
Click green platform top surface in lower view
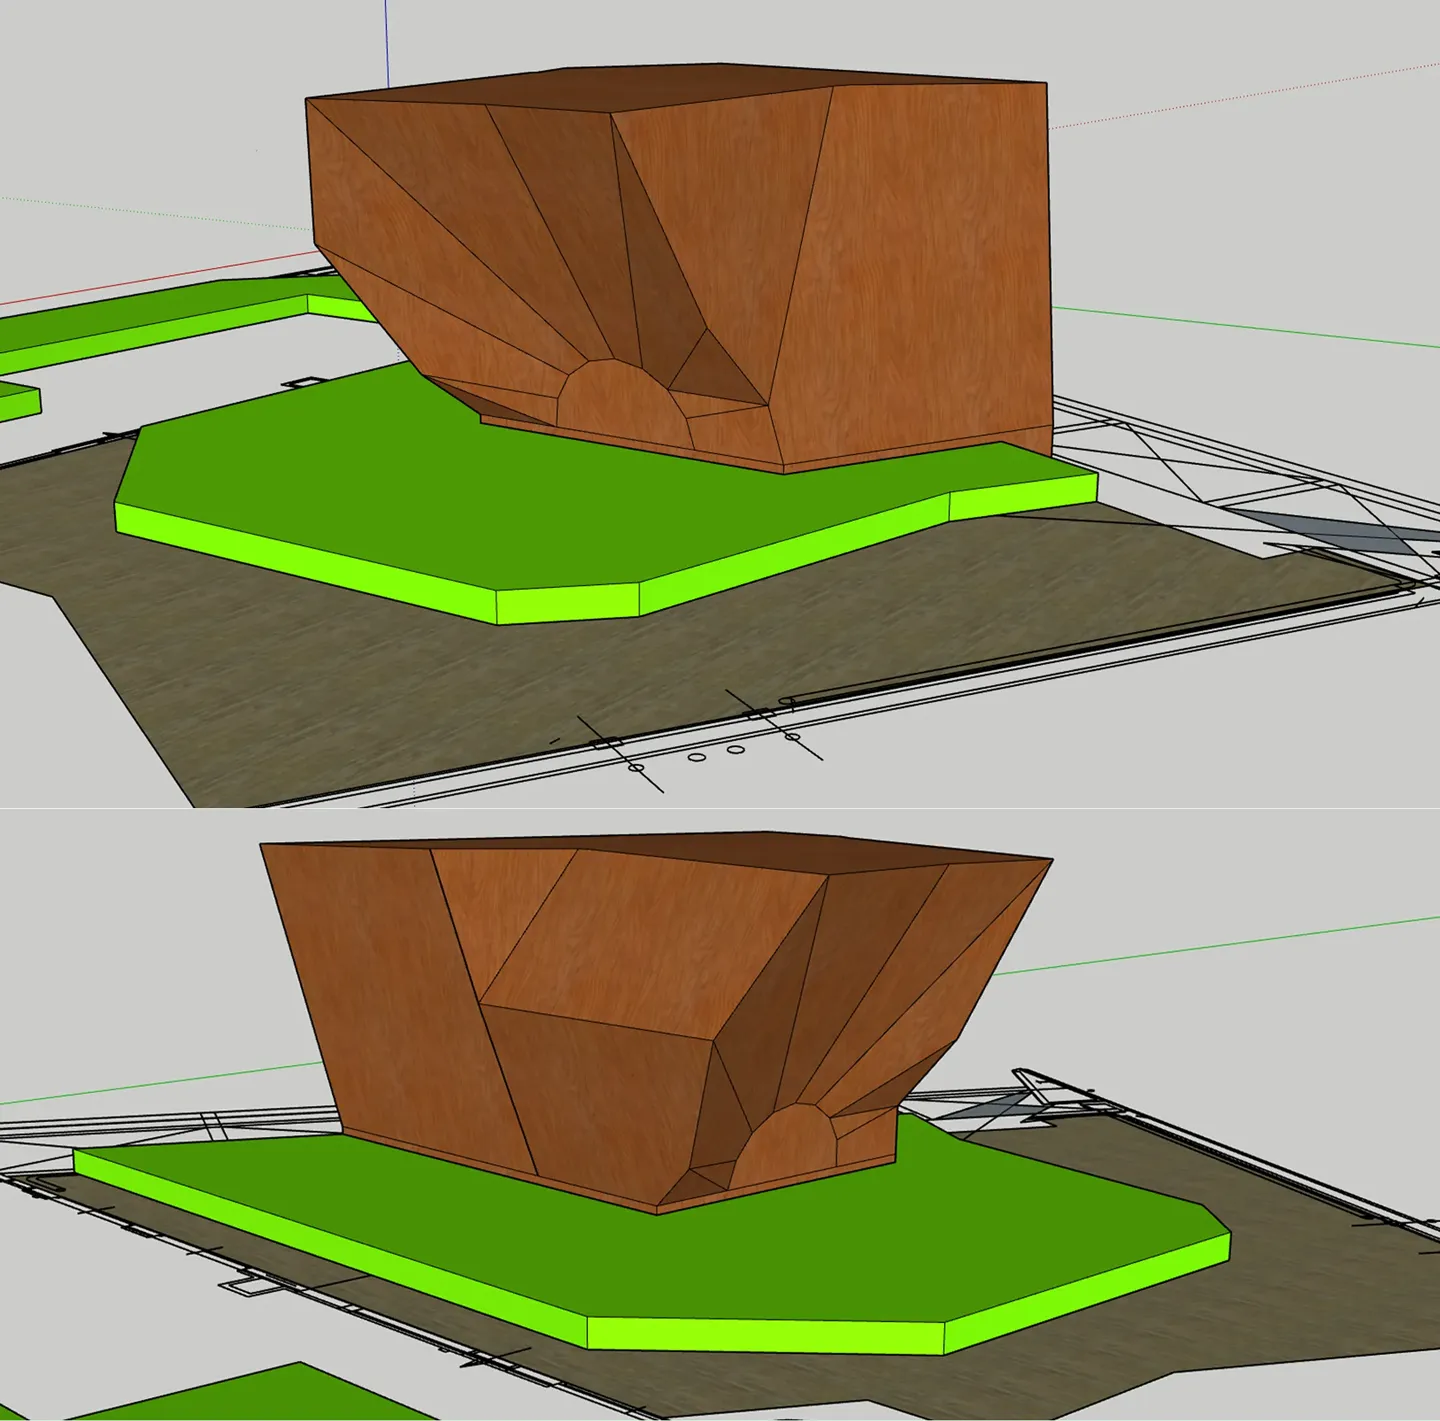coord(900,1260)
